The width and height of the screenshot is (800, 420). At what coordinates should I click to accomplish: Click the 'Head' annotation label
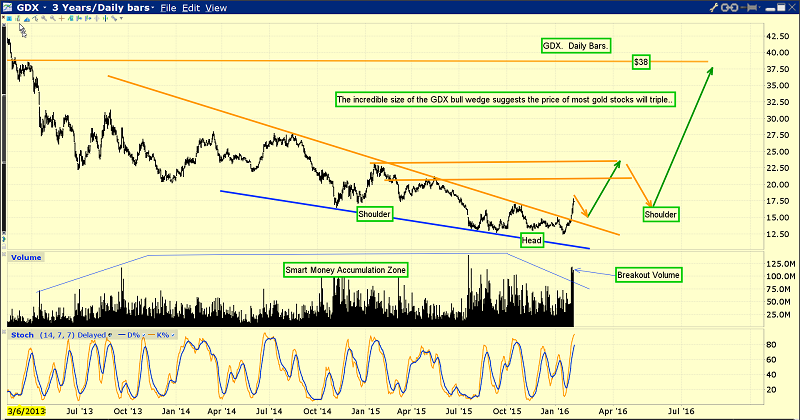pyautogui.click(x=531, y=240)
